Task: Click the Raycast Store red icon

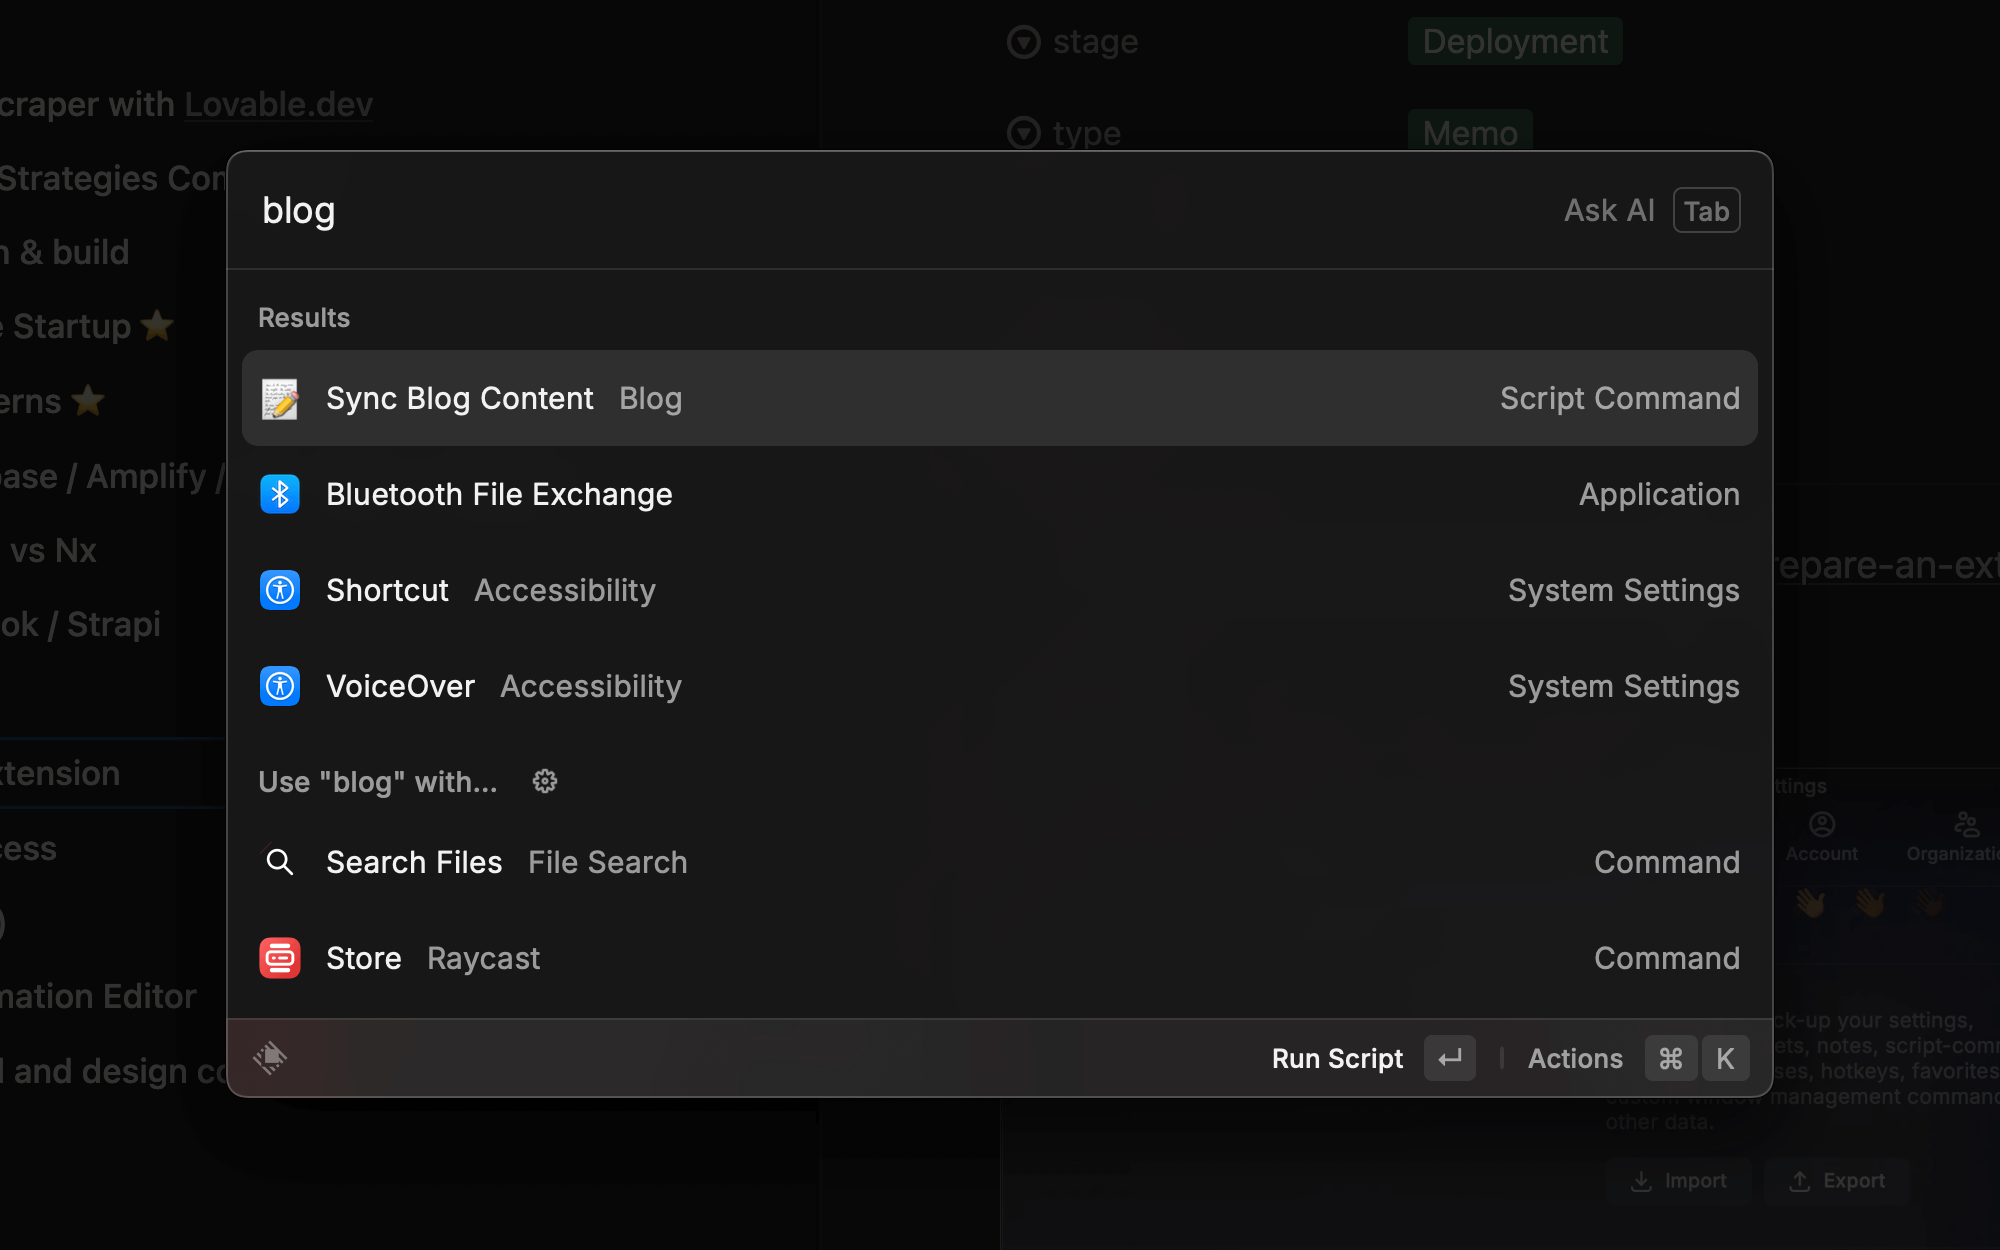Action: (x=280, y=958)
